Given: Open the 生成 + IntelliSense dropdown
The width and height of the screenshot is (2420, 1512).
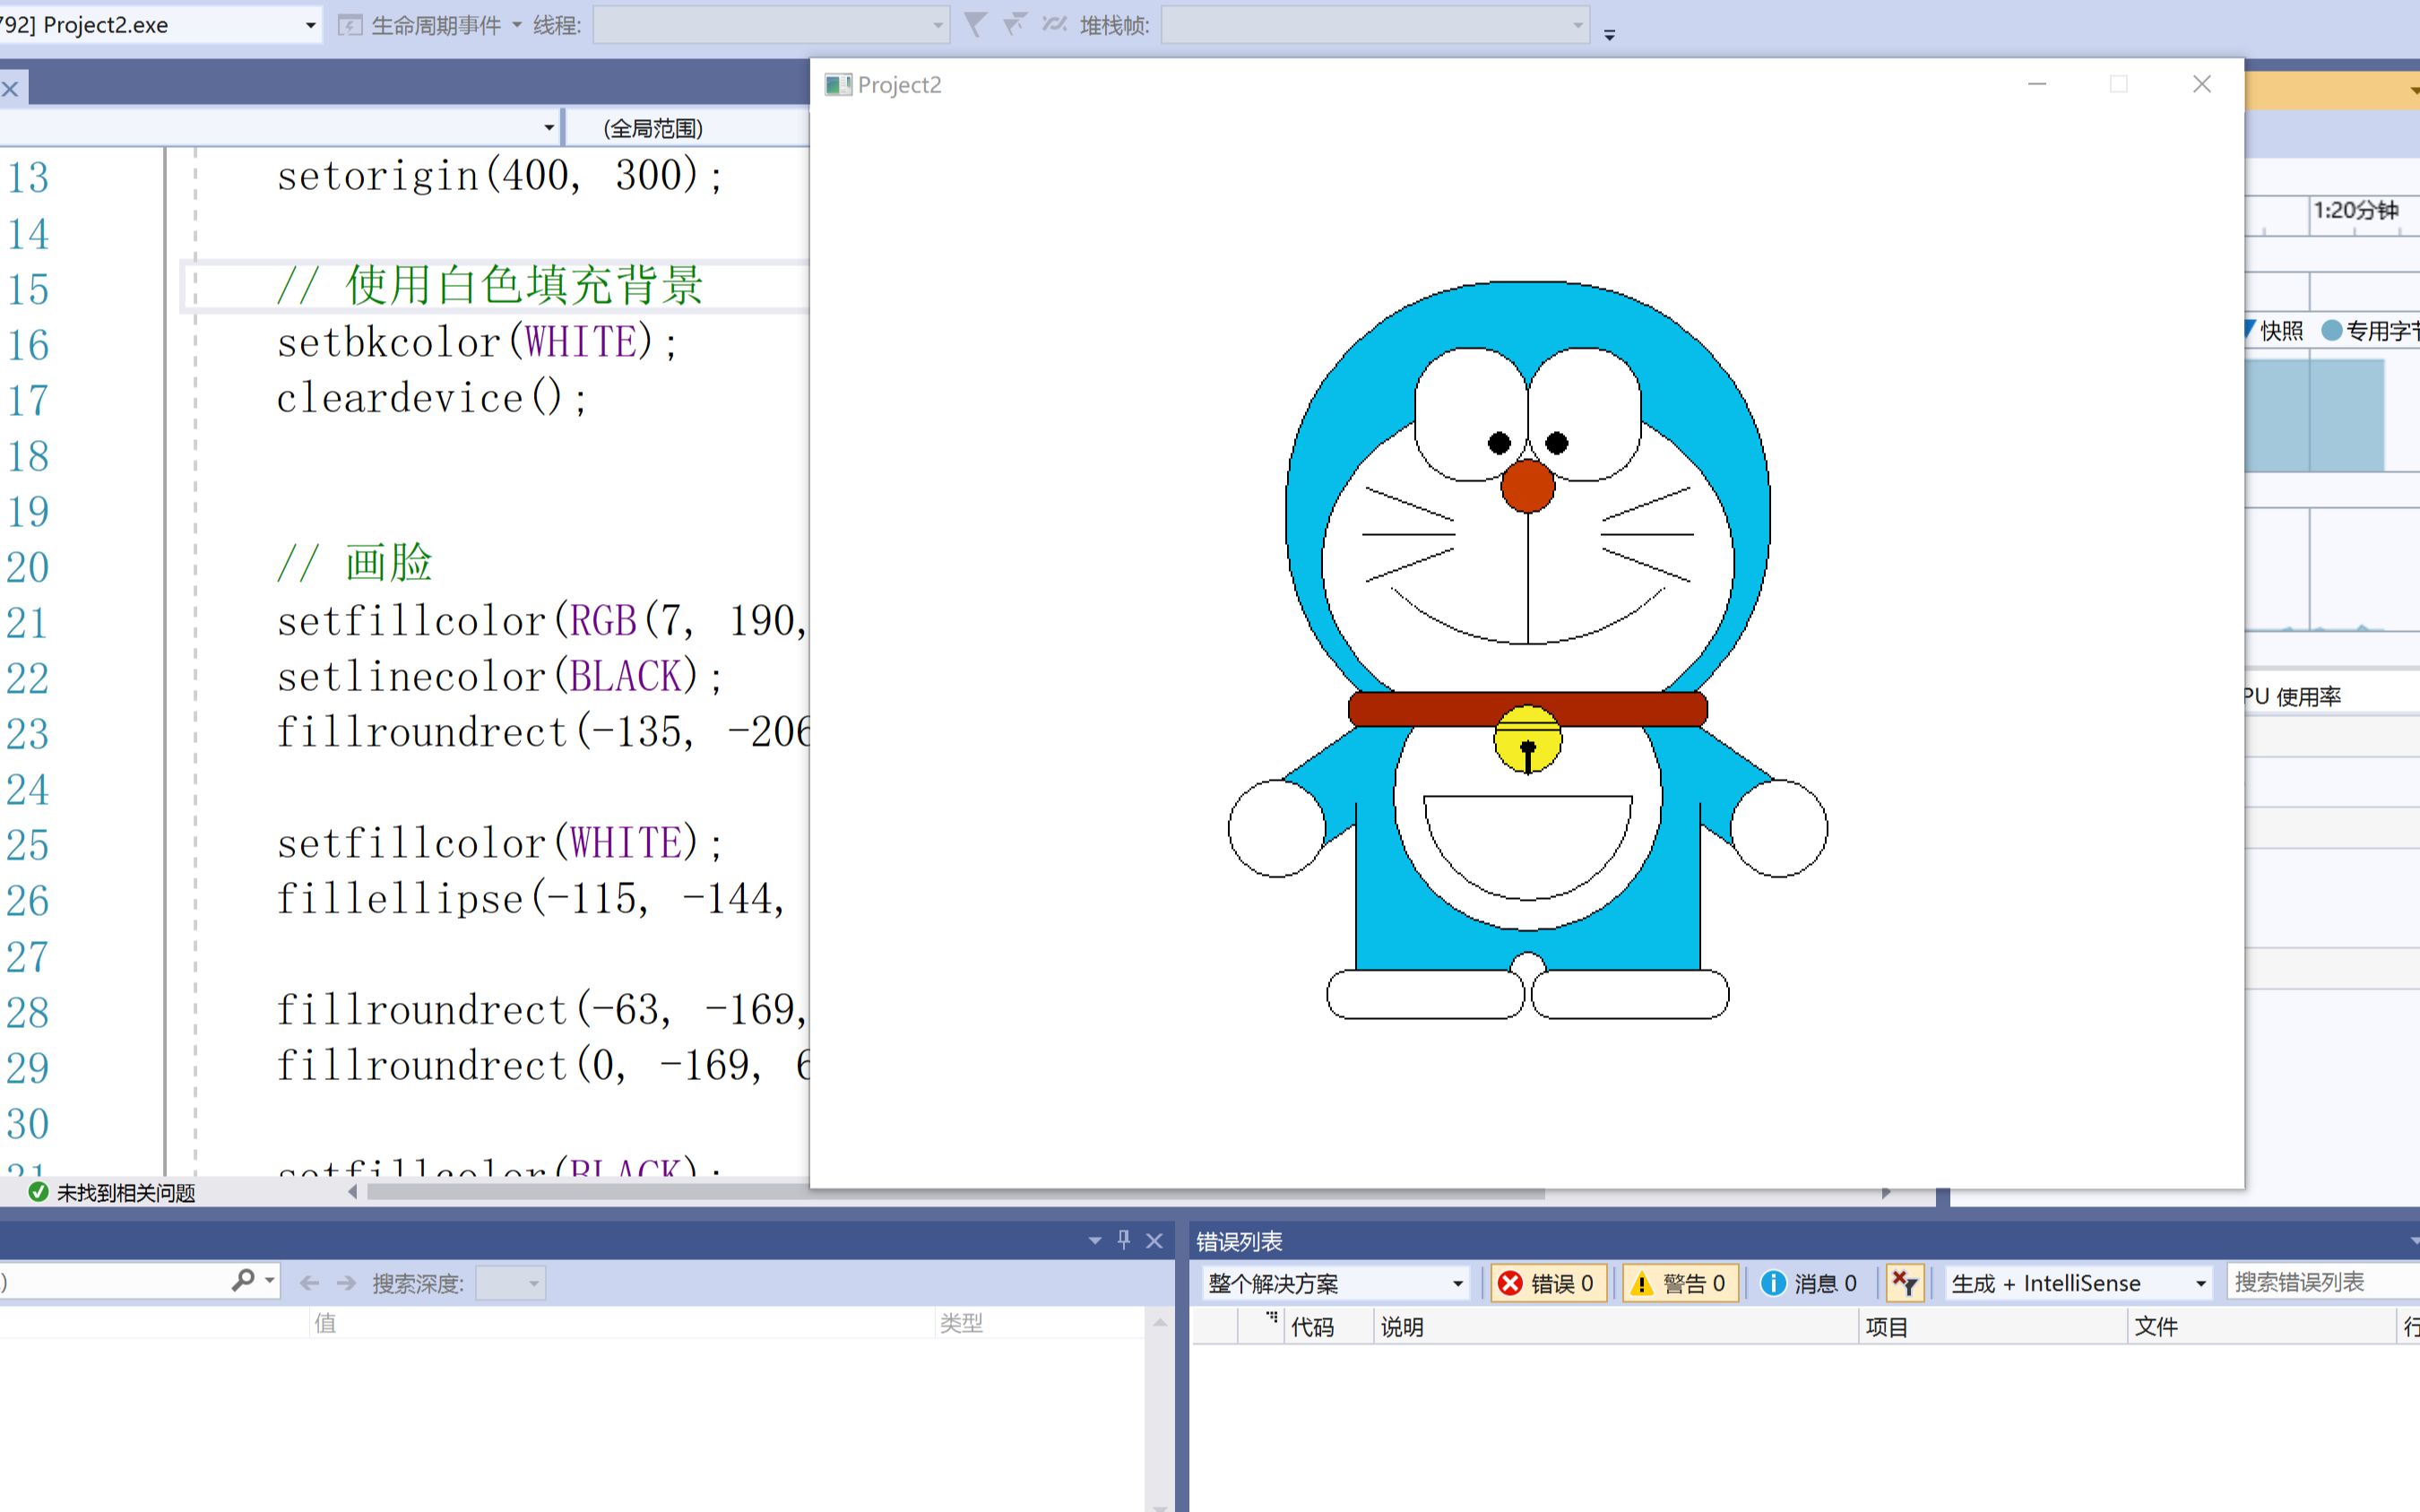Looking at the screenshot, I should click(2078, 1283).
